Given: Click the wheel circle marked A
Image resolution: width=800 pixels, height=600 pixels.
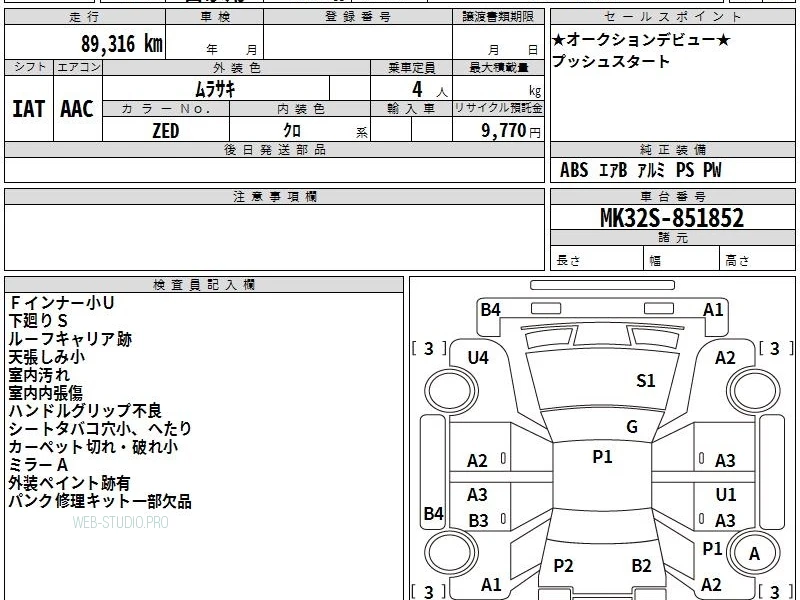Looking at the screenshot, I should pyautogui.click(x=755, y=554).
